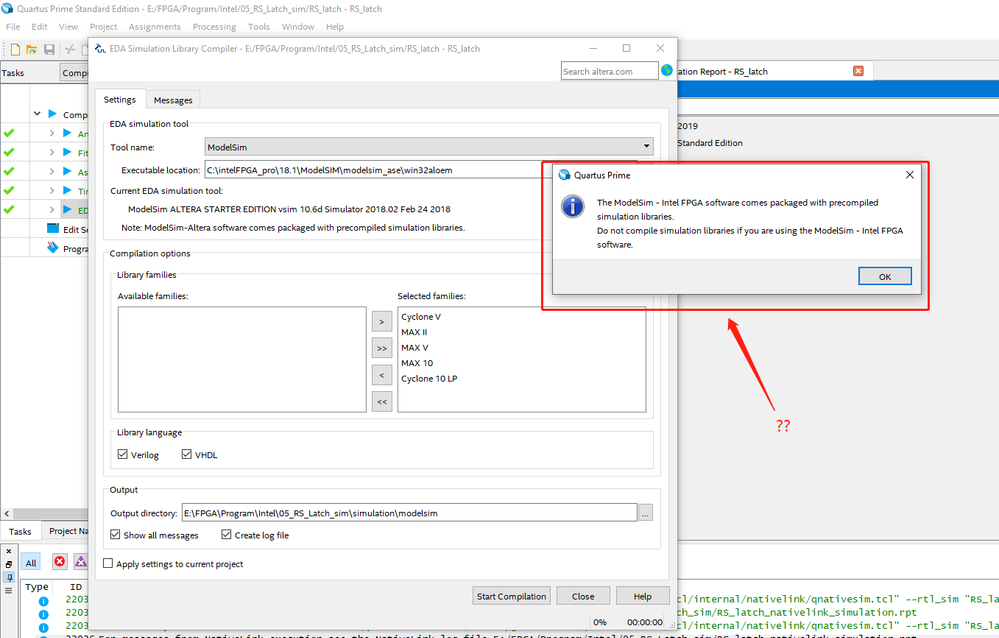Open the Tools menu

pos(259,27)
